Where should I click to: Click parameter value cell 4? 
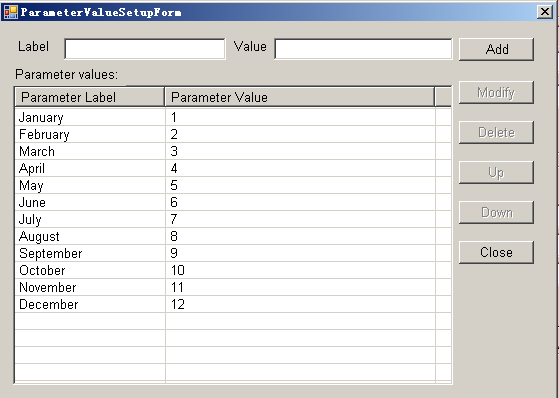coord(300,168)
